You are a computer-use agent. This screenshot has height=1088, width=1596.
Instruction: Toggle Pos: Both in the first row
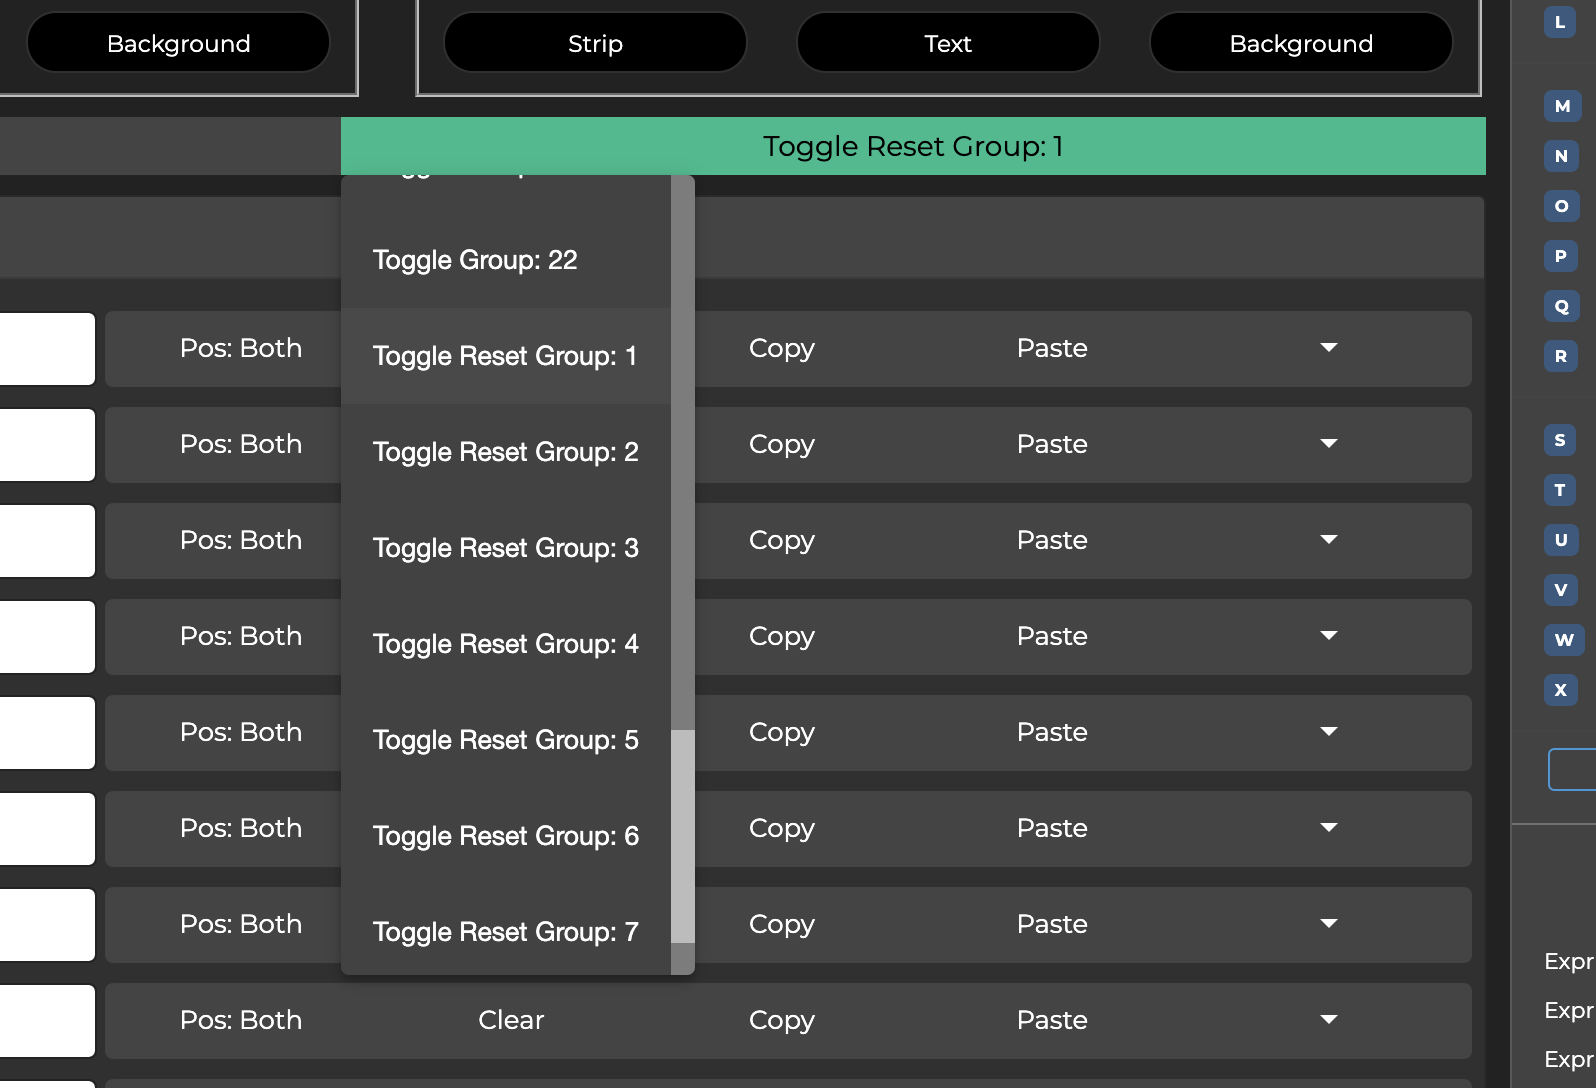(240, 348)
